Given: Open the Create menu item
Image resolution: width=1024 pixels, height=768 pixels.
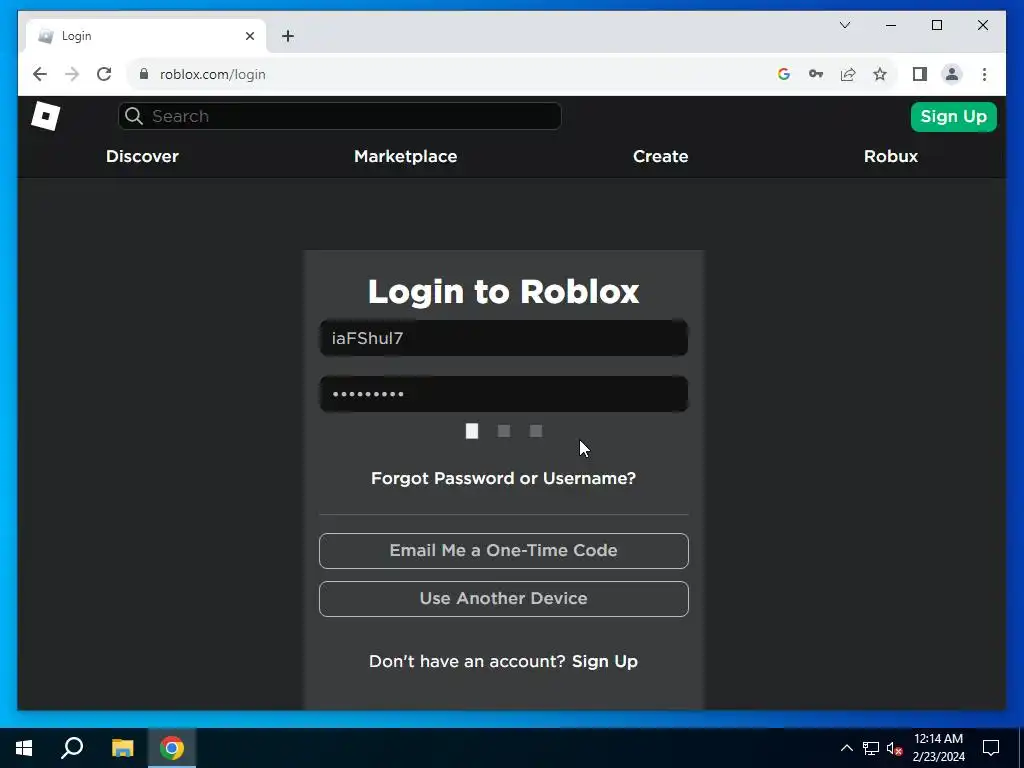Looking at the screenshot, I should [x=660, y=156].
